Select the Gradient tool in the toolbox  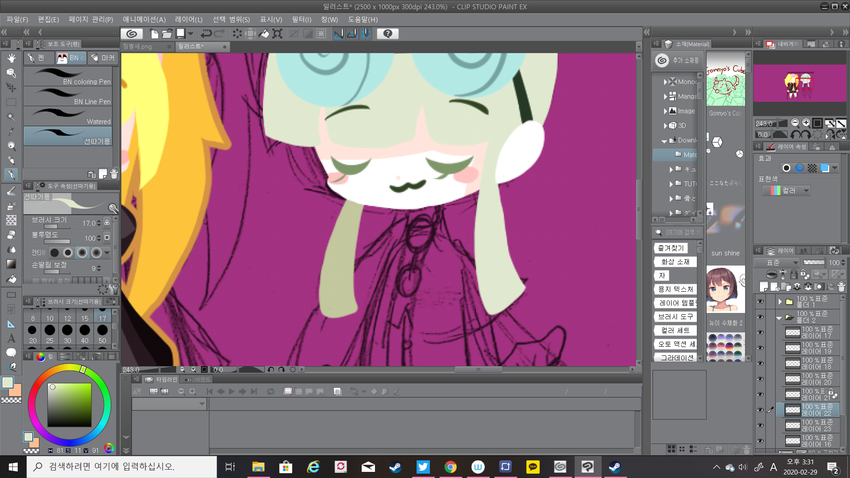click(11, 264)
